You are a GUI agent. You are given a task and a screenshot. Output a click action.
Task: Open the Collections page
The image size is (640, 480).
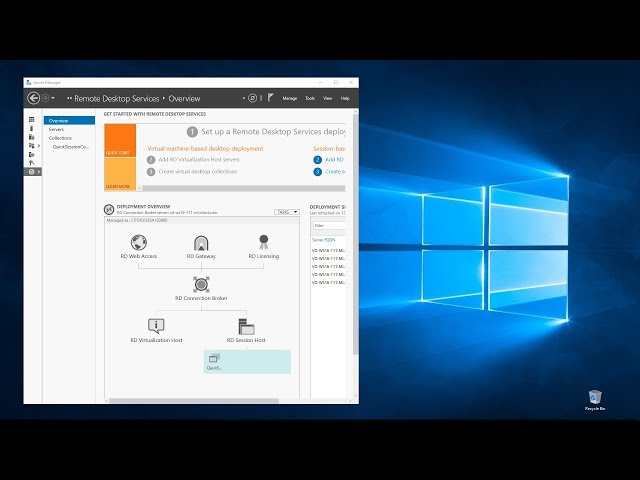60,138
